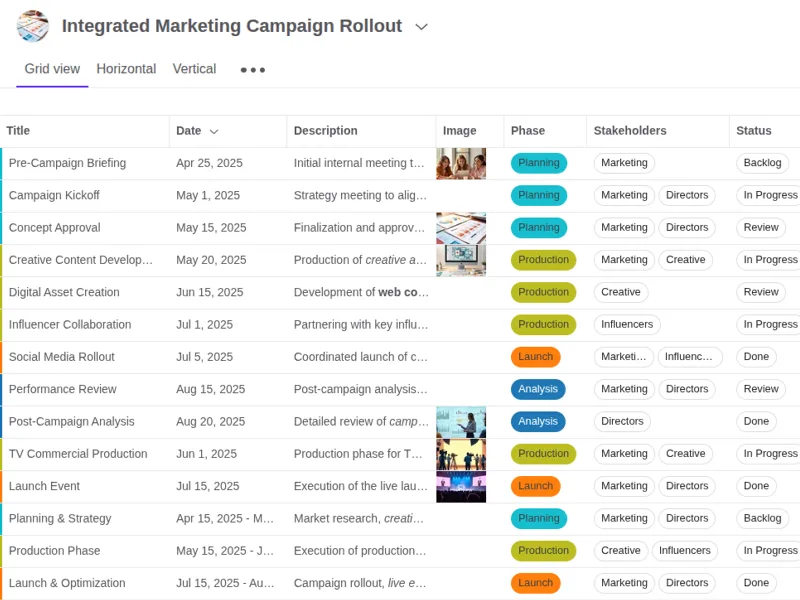This screenshot has height=600, width=800.
Task: Click the Done status on Launch Event
Action: [756, 486]
